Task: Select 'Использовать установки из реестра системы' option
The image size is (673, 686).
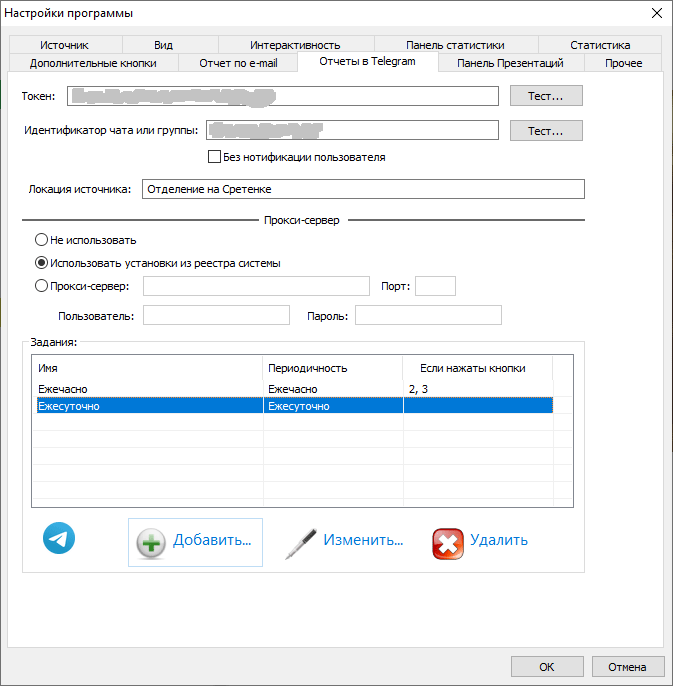Action: (x=41, y=263)
